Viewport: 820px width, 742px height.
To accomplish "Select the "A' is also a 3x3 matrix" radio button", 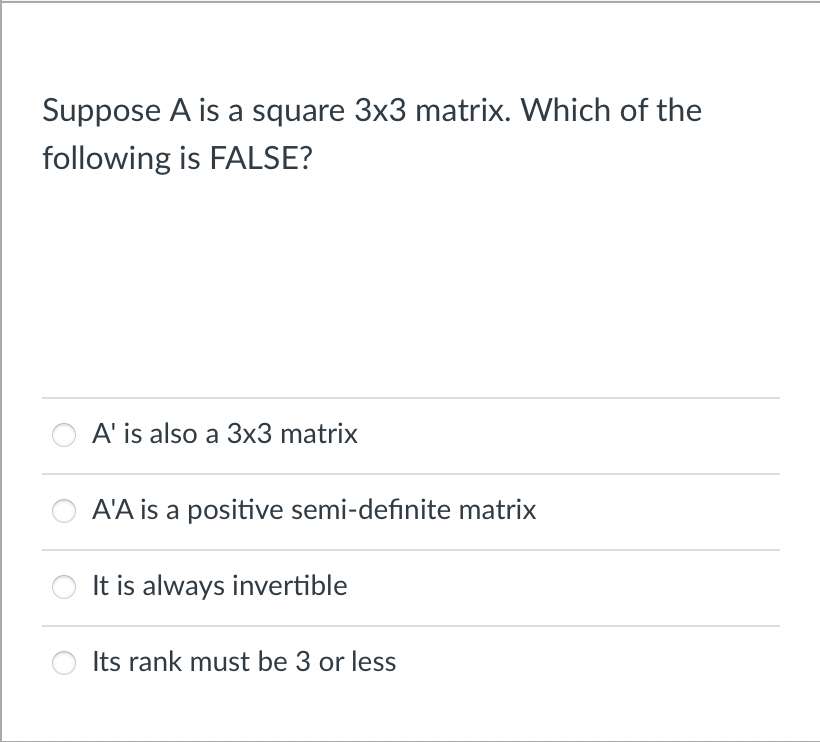I will click(64, 435).
